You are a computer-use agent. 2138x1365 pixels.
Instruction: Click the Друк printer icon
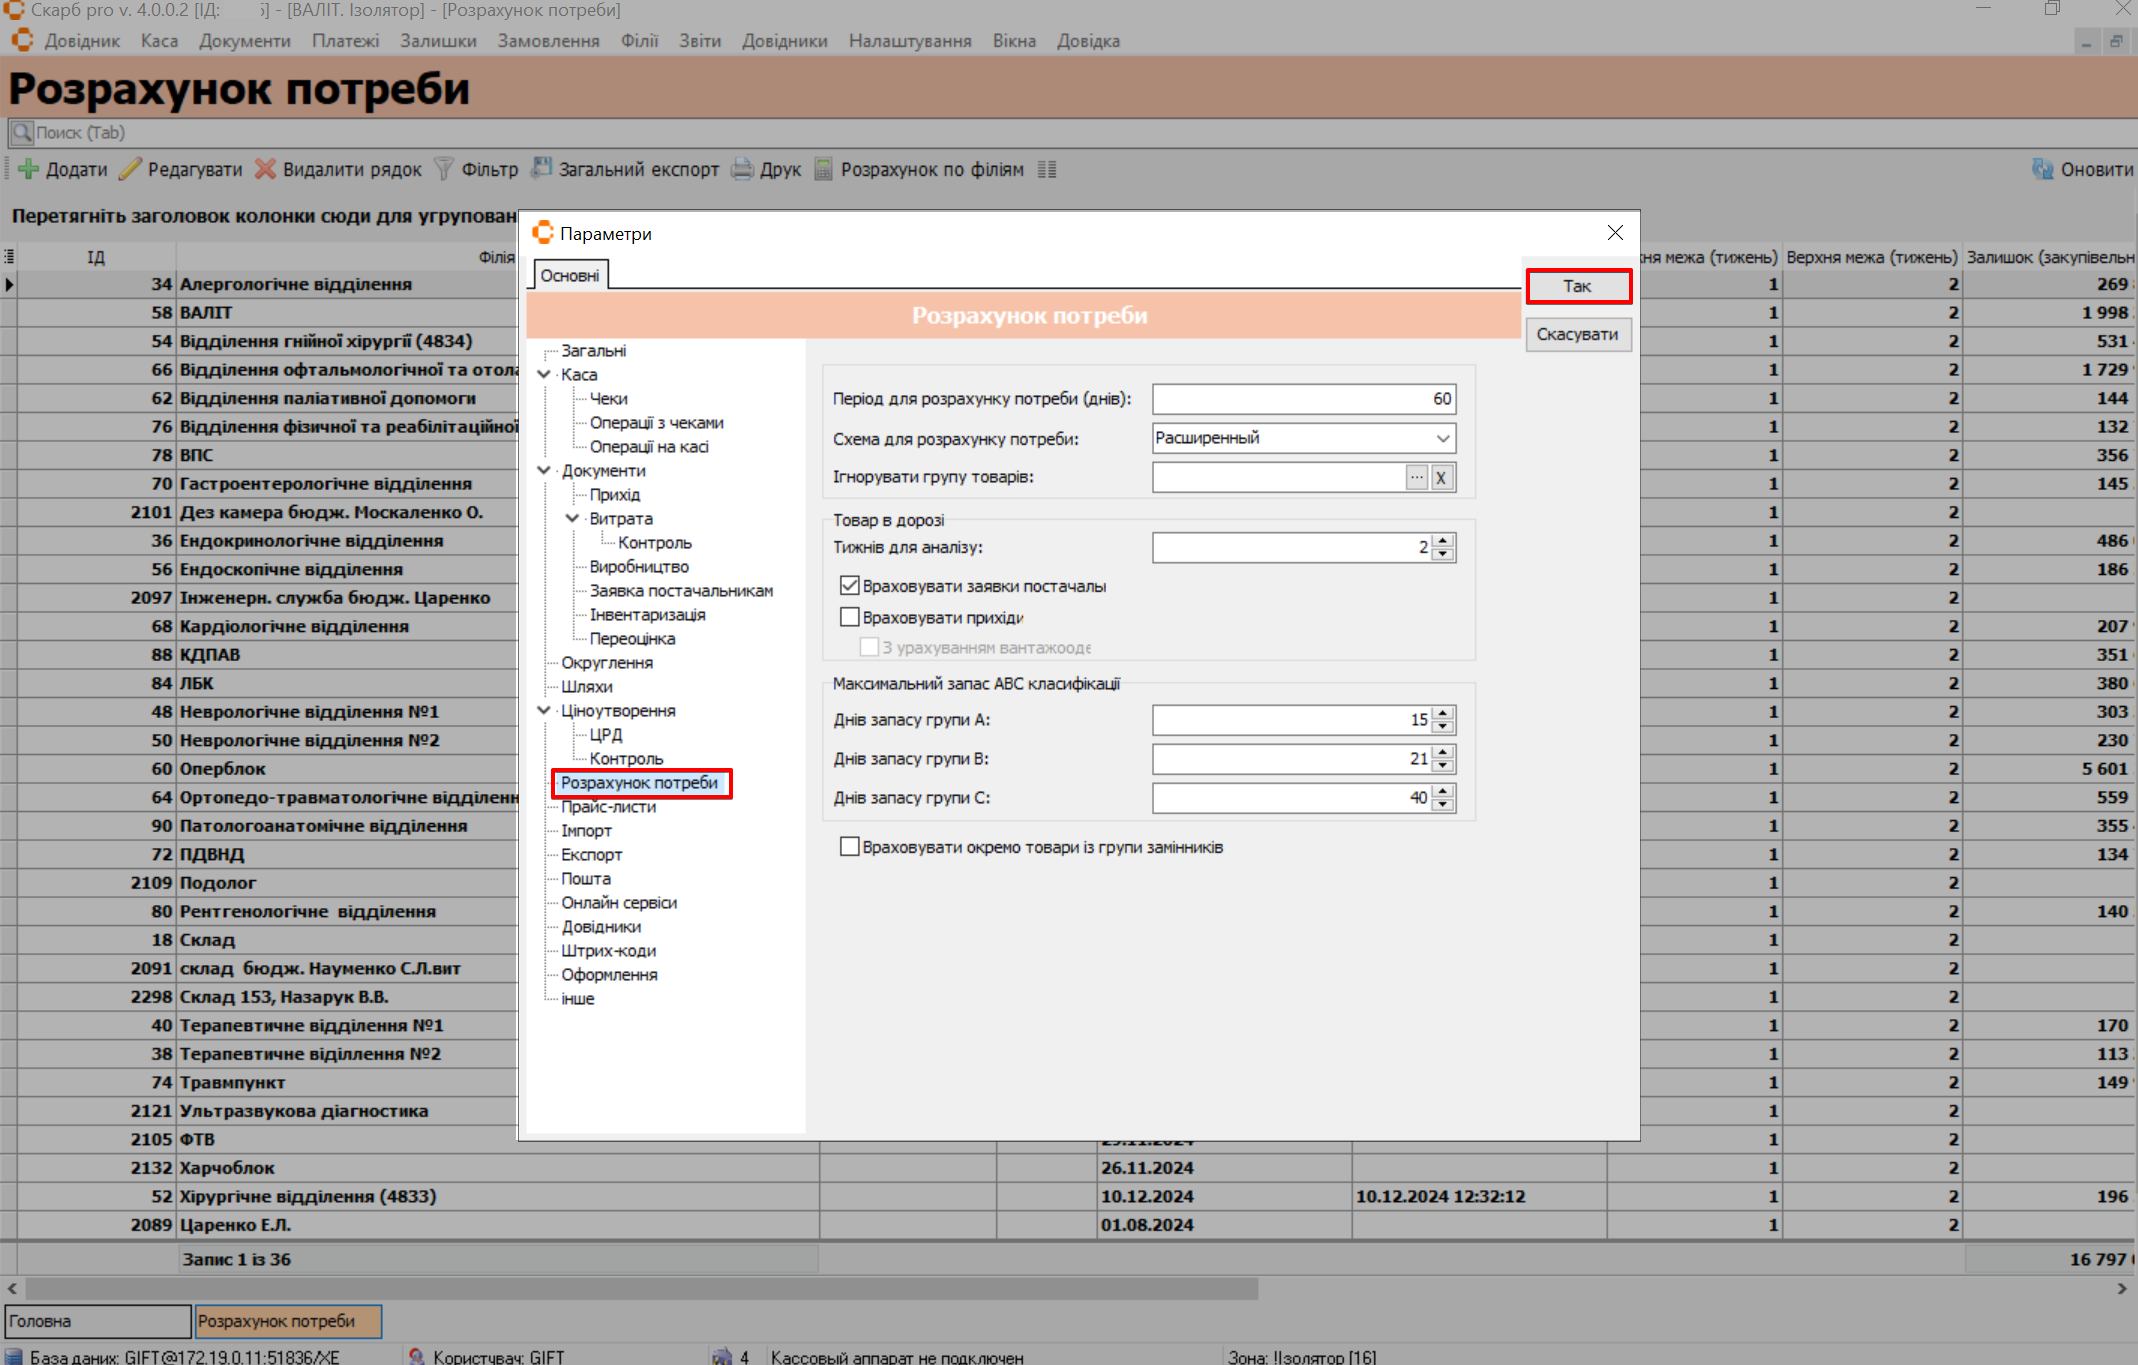(x=742, y=169)
